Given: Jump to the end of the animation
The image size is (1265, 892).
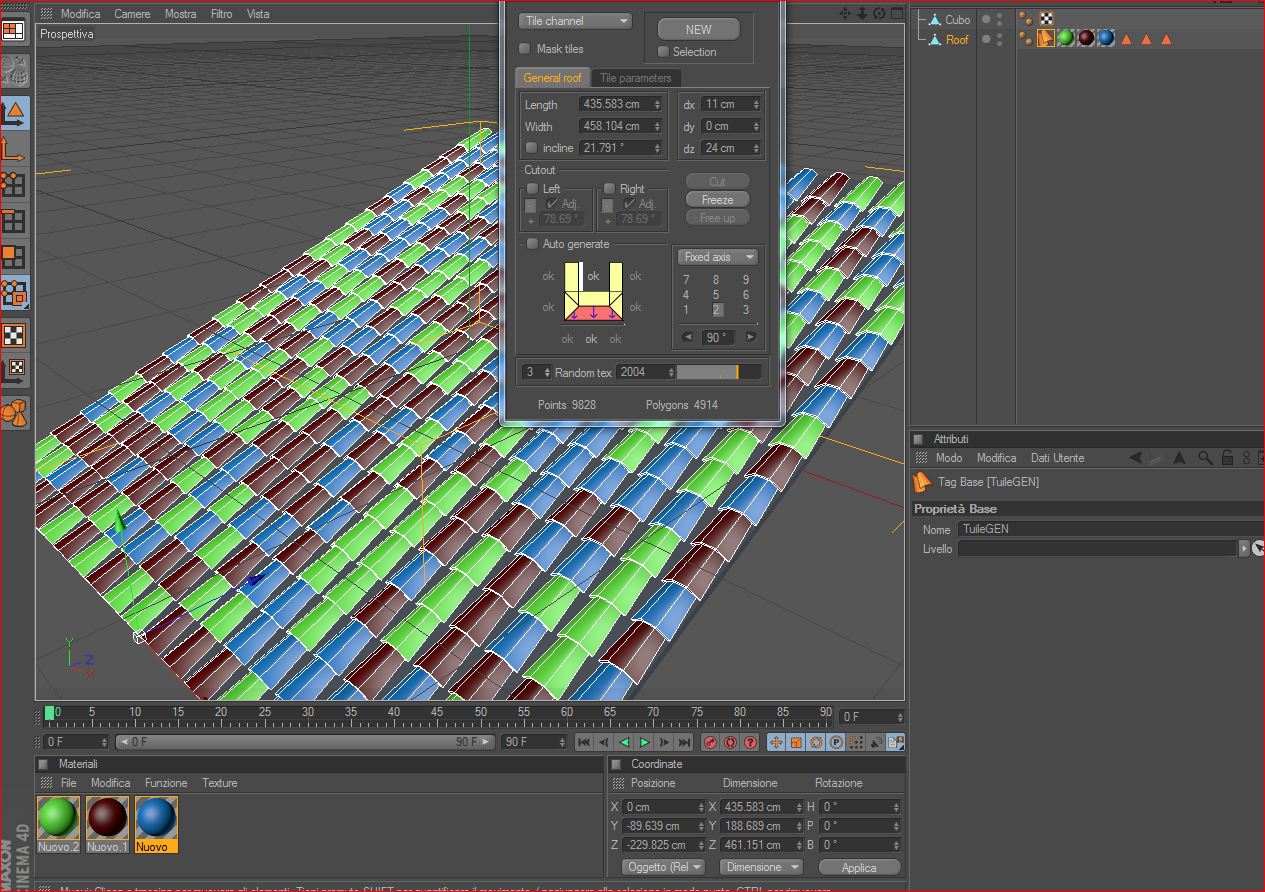Looking at the screenshot, I should 684,742.
